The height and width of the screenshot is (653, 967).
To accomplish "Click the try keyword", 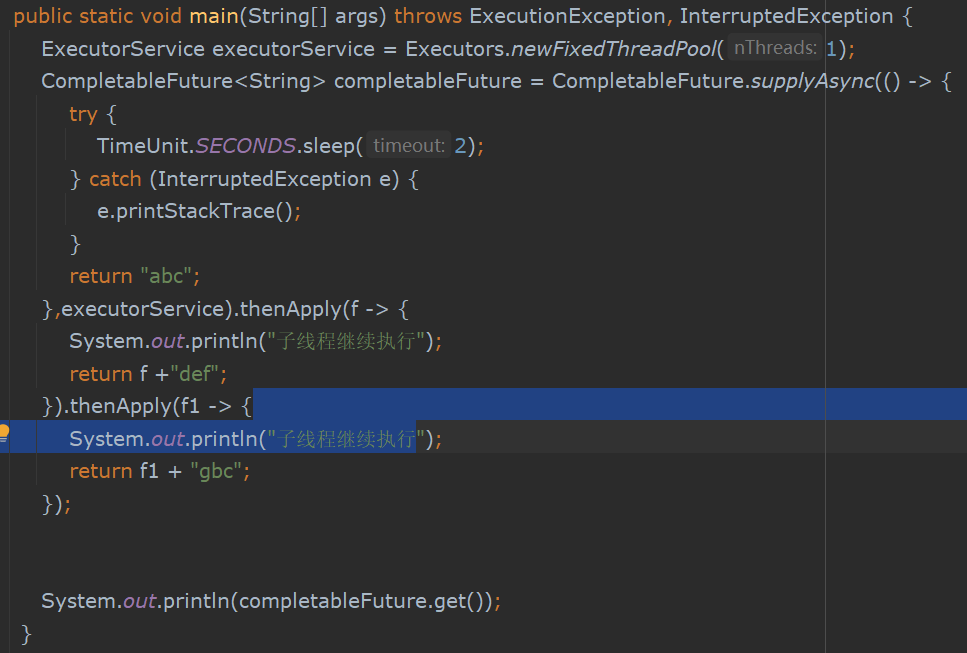I will pos(83,114).
